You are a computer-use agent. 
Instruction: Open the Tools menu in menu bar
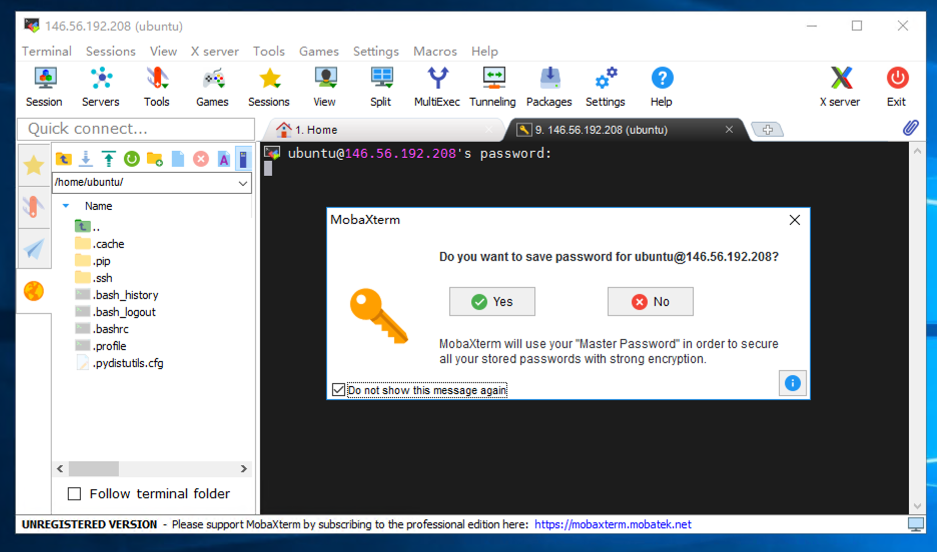coord(269,51)
